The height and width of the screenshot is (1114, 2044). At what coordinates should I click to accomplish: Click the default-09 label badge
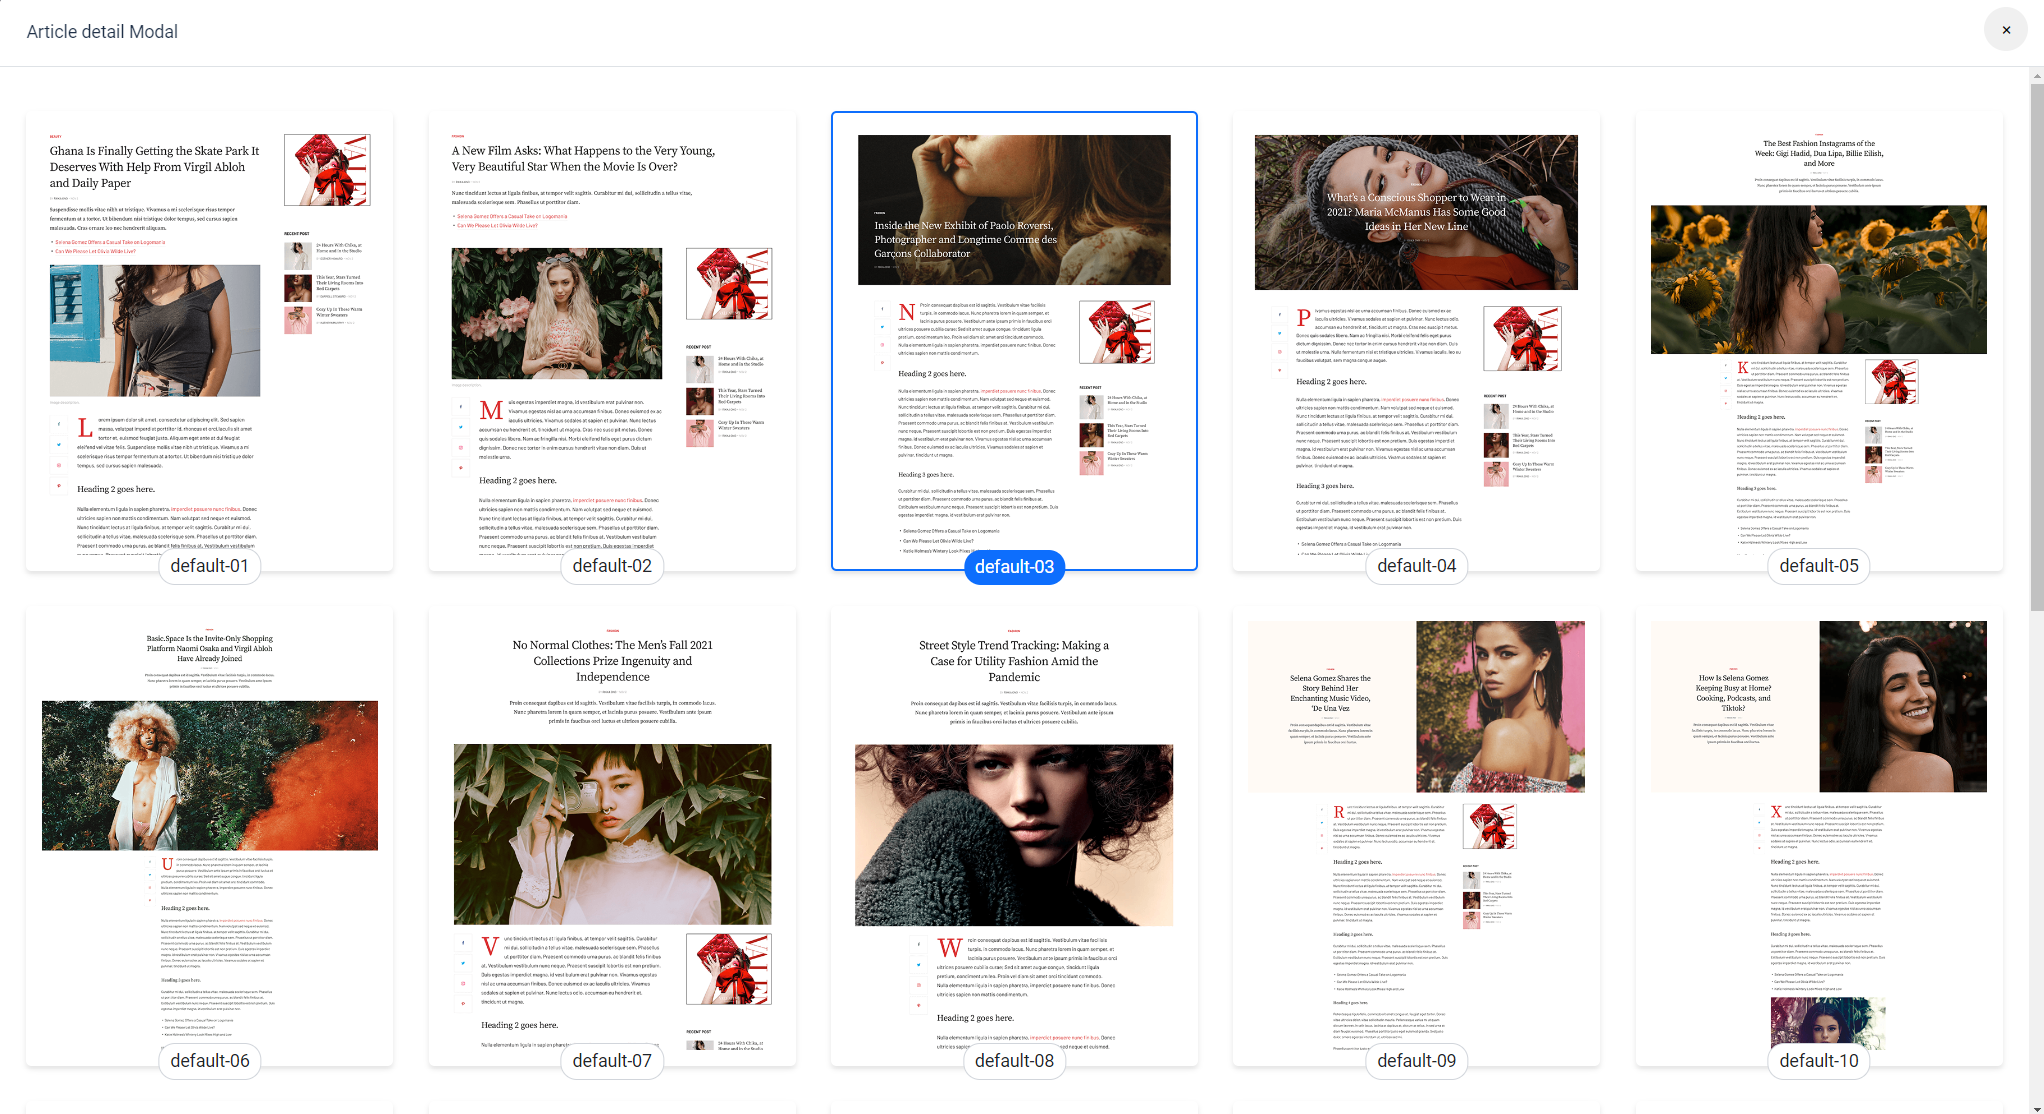(1416, 1061)
